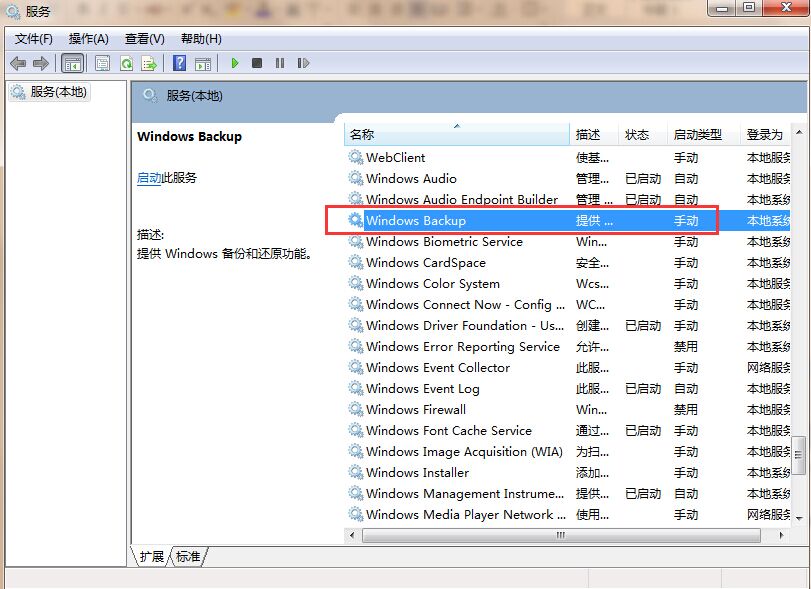This screenshot has width=811, height=589.
Task: Click the vertical scrollbar thumb
Action: (799, 455)
